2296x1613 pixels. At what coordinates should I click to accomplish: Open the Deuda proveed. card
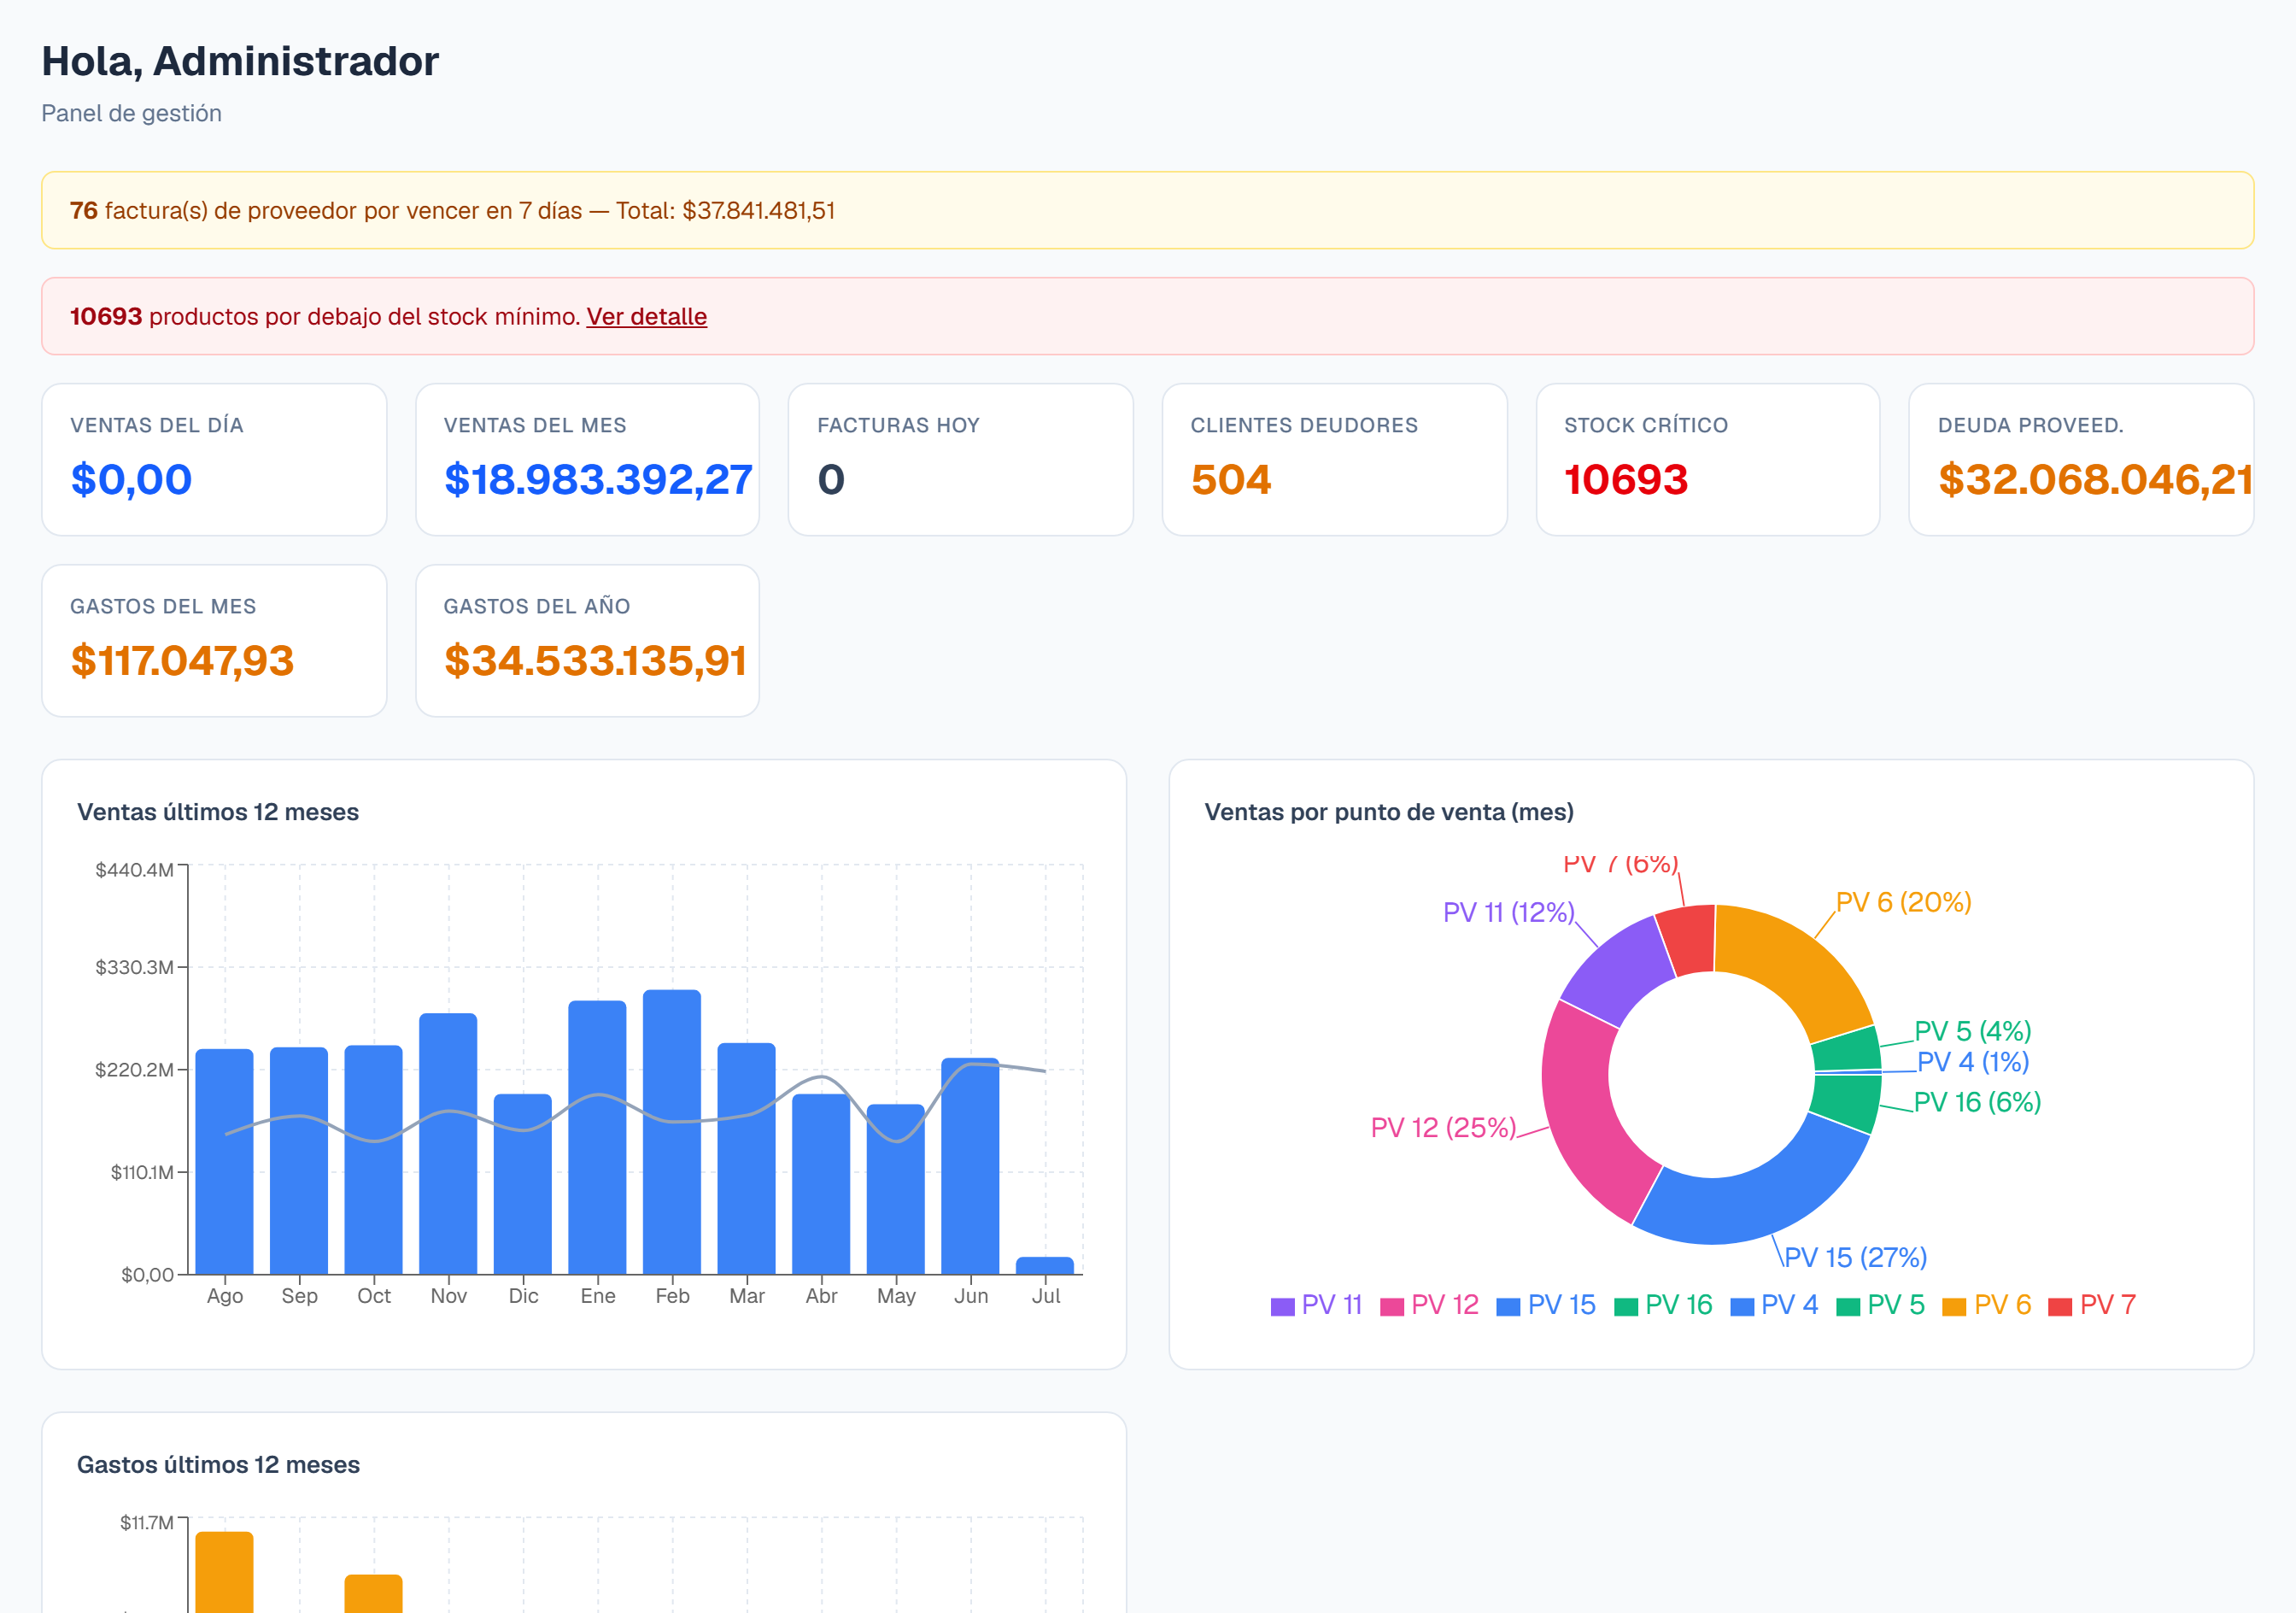pyautogui.click(x=2081, y=460)
